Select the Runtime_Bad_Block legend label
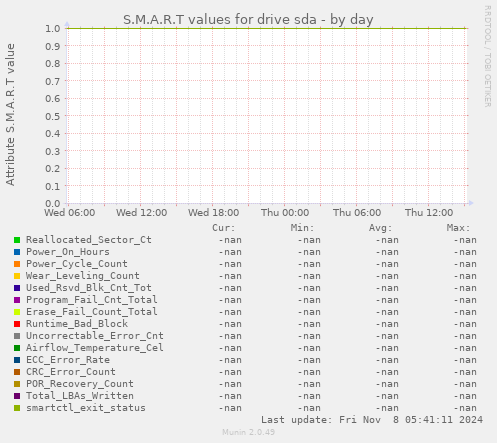The height and width of the screenshot is (443, 497). pyautogui.click(x=77, y=324)
